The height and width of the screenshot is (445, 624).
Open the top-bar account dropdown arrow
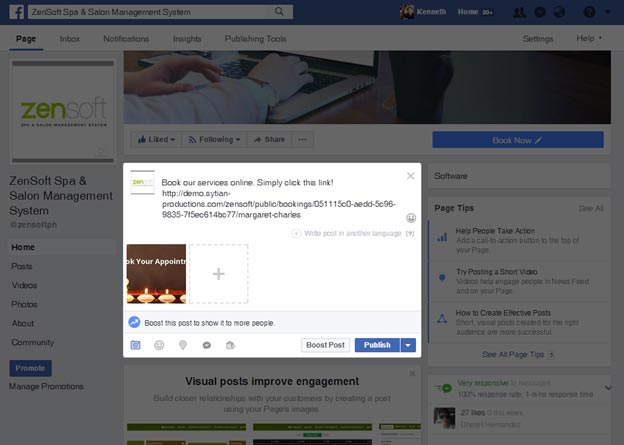608,12
